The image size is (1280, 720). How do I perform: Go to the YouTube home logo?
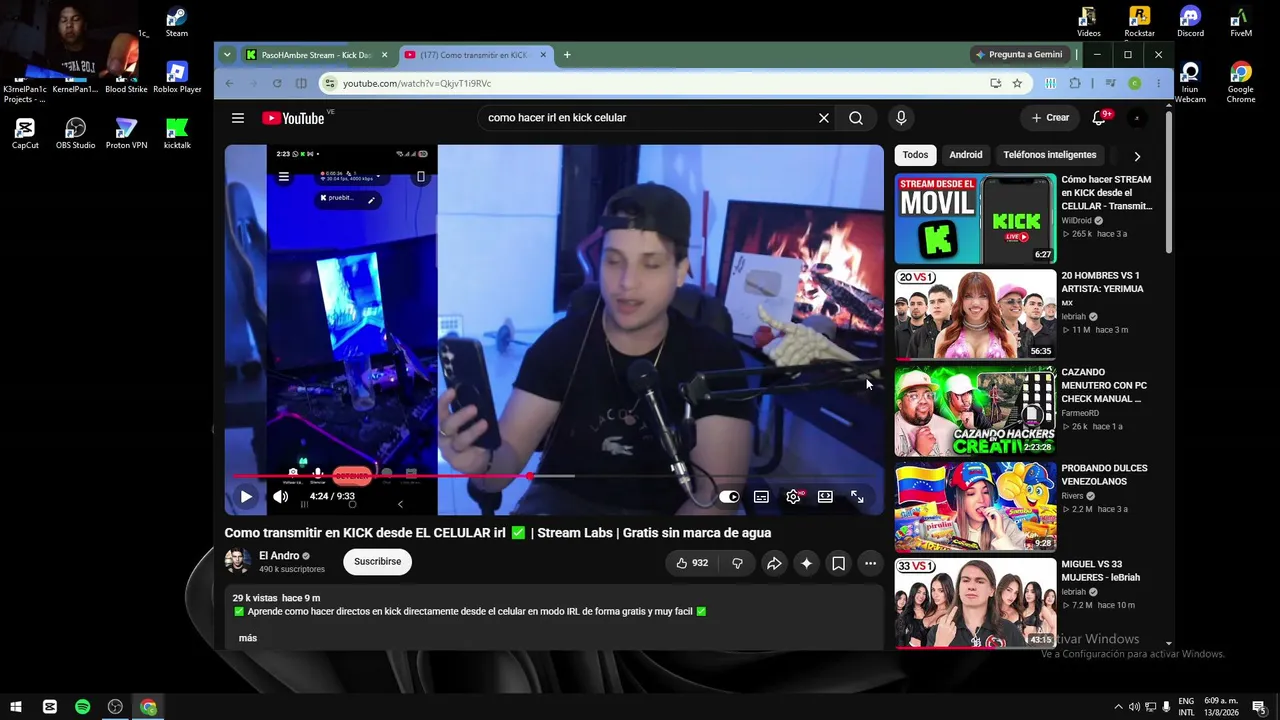(293, 118)
